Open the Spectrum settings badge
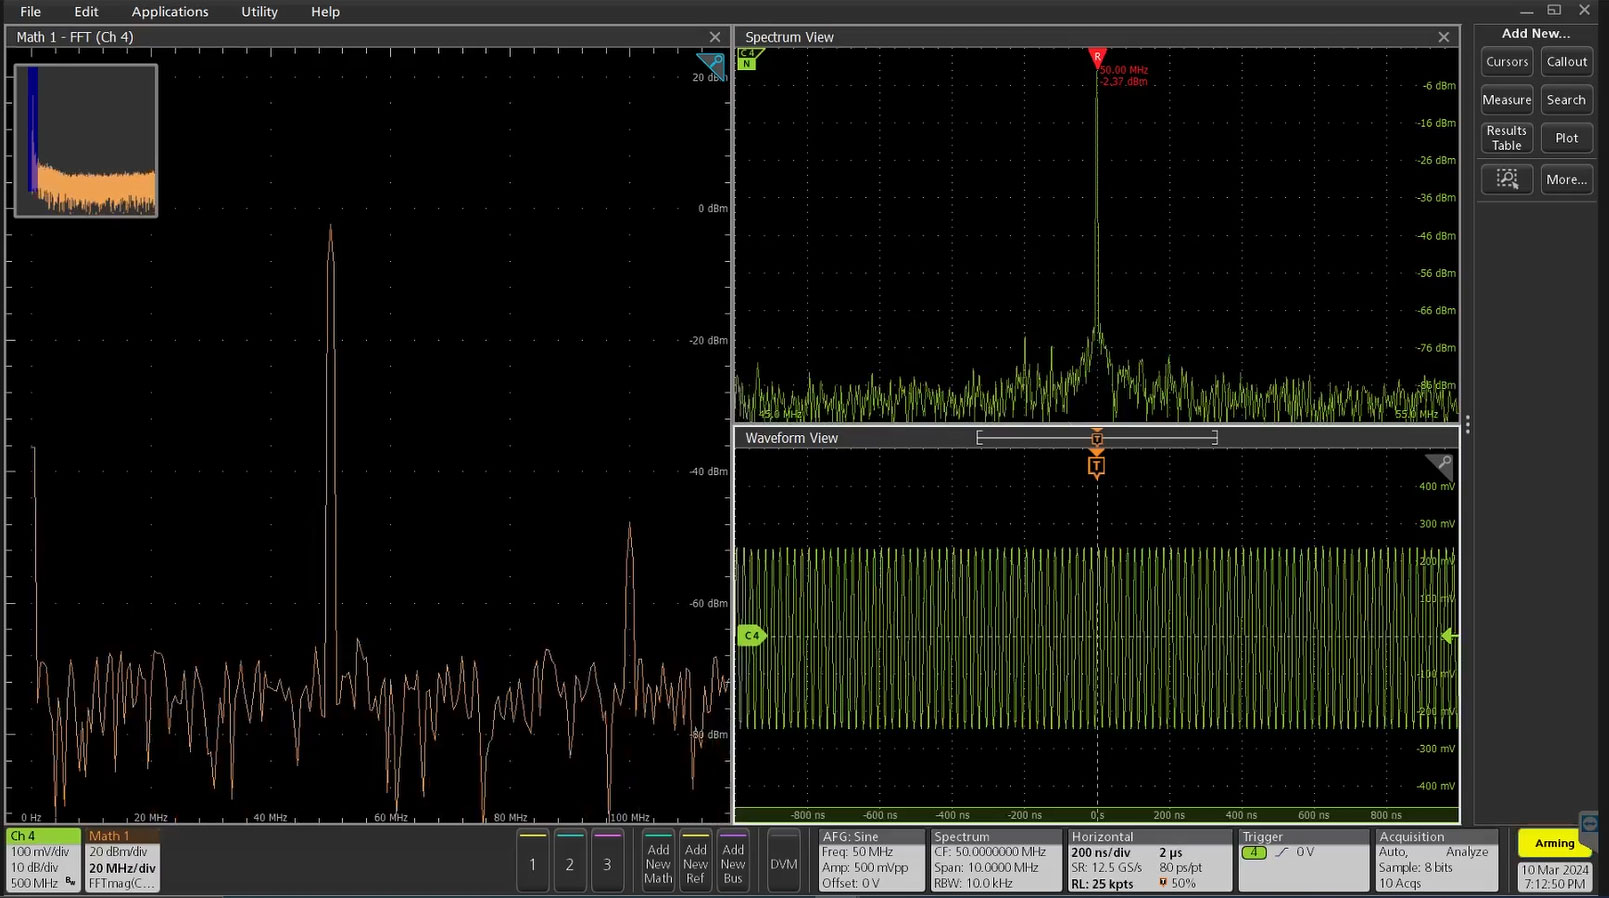Screen dimensions: 1609x898 pyautogui.click(x=995, y=860)
